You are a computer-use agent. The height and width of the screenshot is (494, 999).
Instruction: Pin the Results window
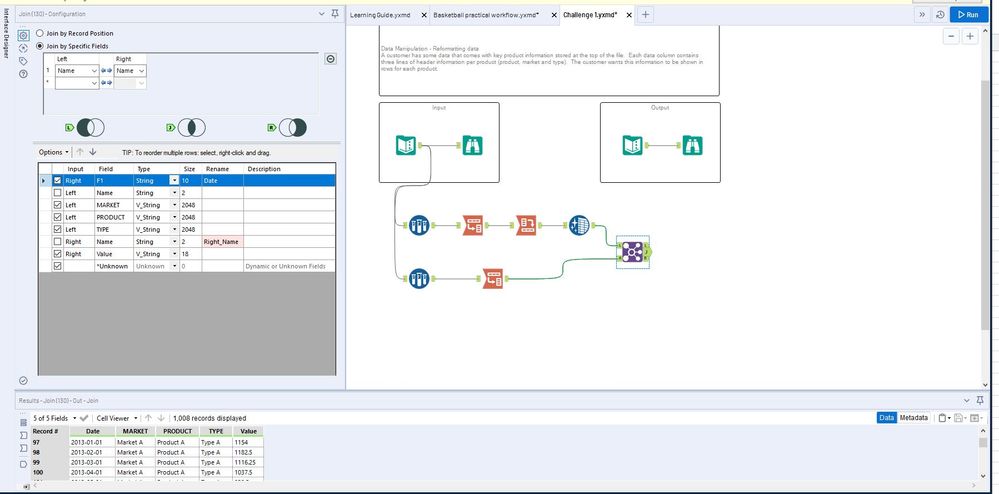pos(980,400)
